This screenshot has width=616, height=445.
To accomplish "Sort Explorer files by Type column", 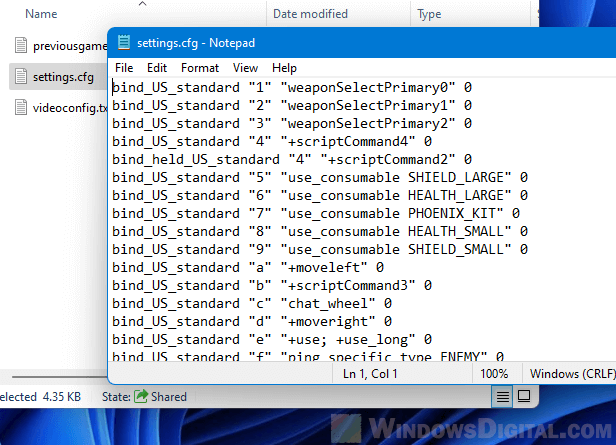I will [429, 14].
